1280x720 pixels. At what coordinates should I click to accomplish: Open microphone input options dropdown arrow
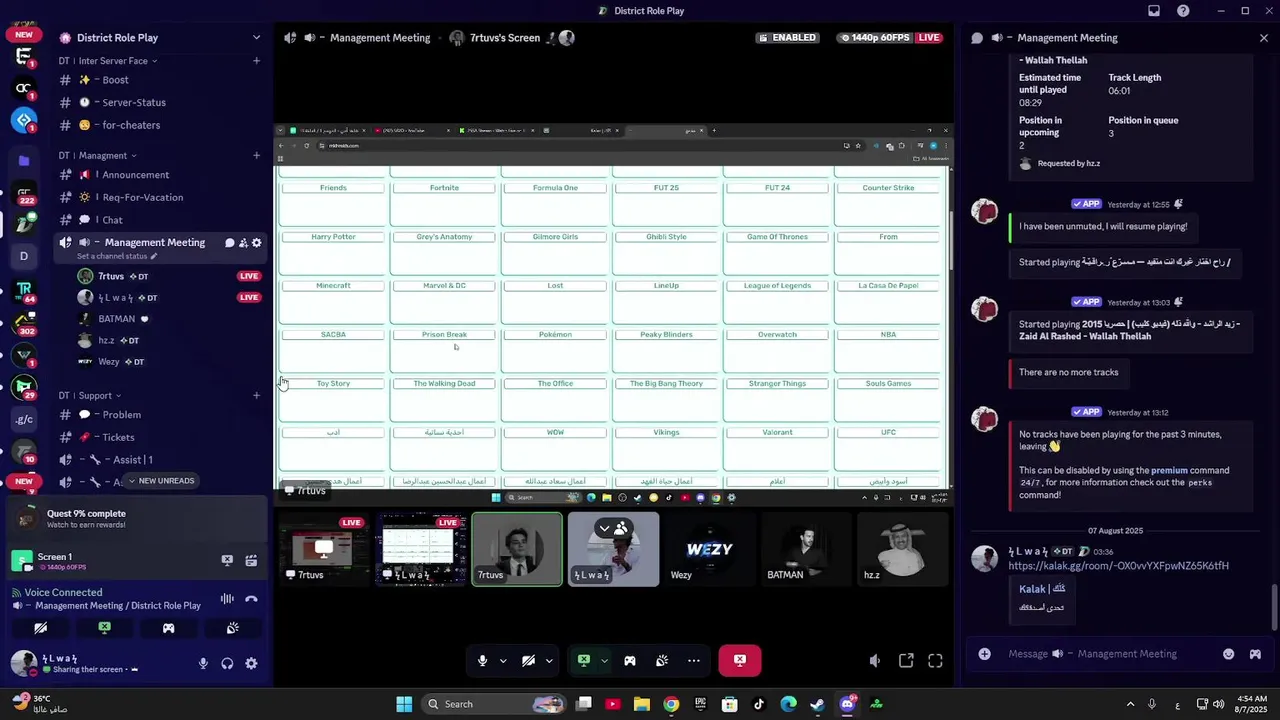tap(503, 661)
